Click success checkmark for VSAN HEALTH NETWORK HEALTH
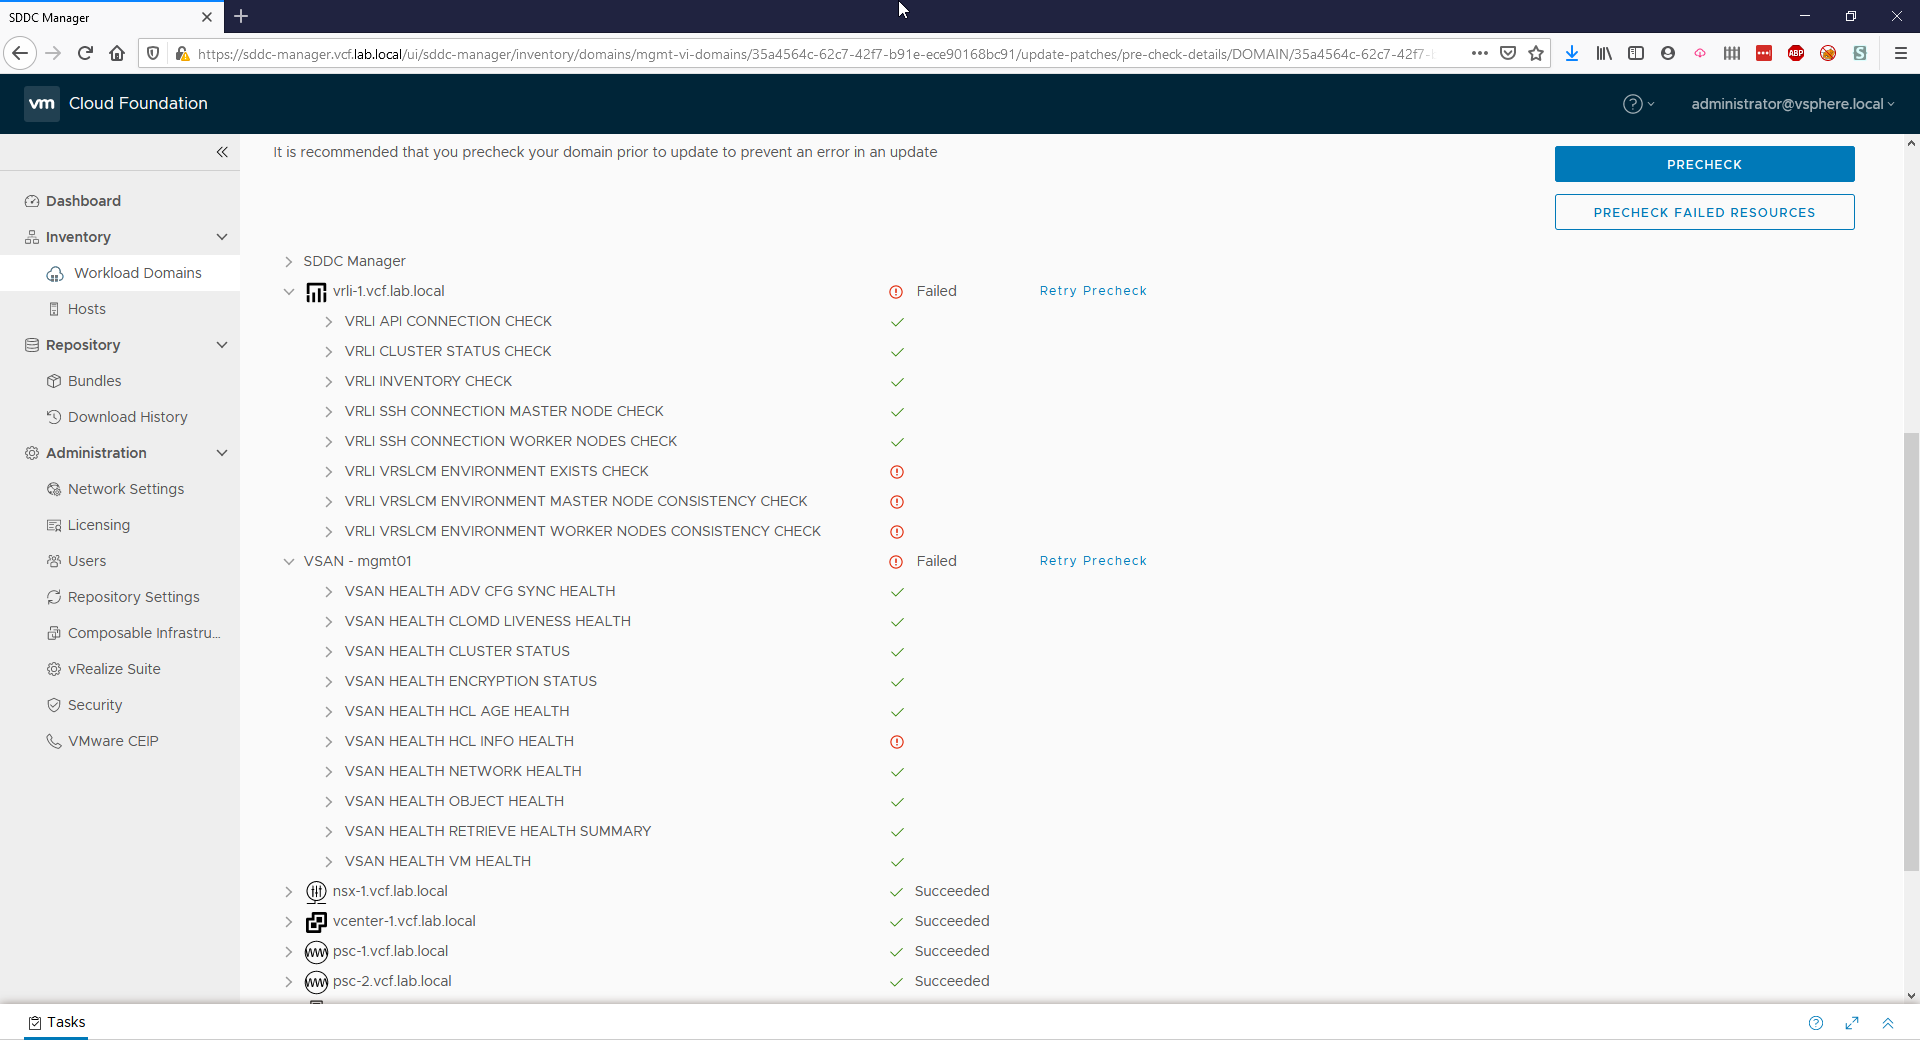Viewport: 1920px width, 1040px height. point(897,772)
